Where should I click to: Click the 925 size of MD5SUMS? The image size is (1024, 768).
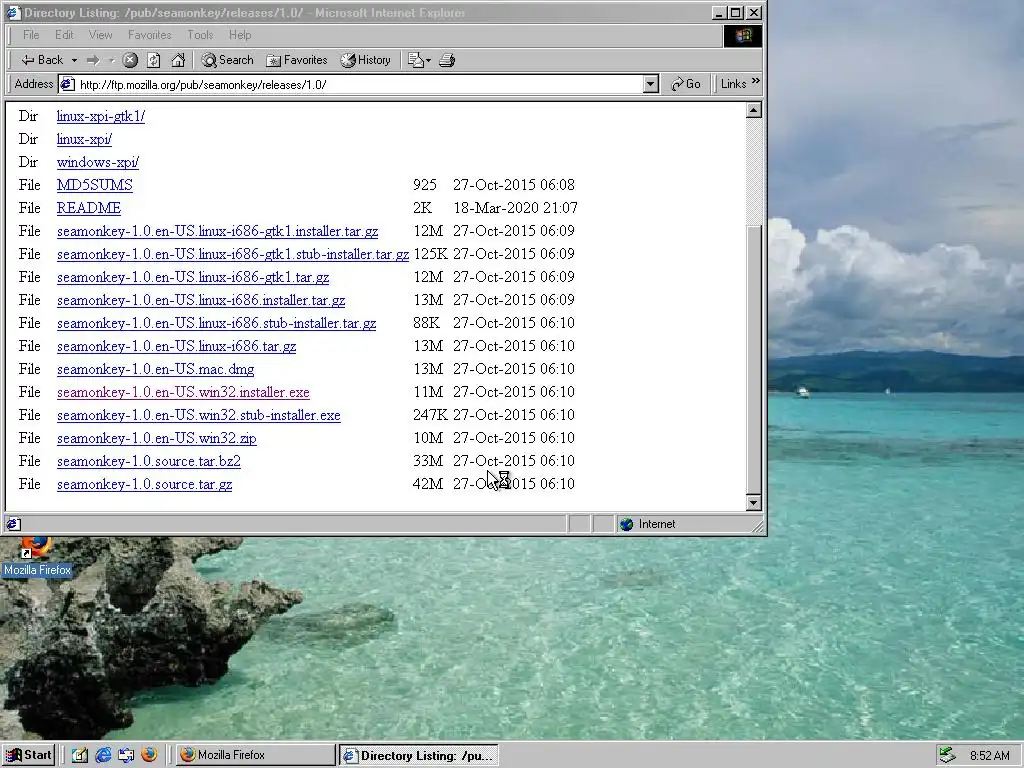[424, 185]
